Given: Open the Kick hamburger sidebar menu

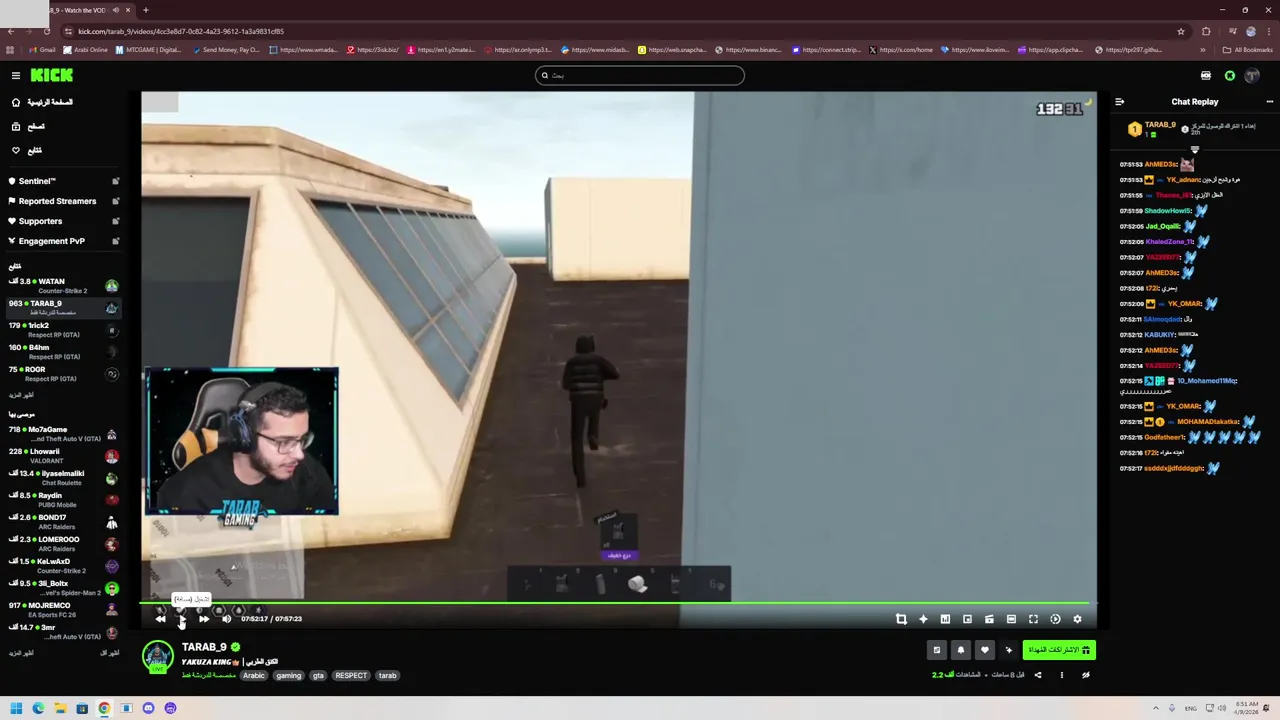Looking at the screenshot, I should [x=16, y=75].
